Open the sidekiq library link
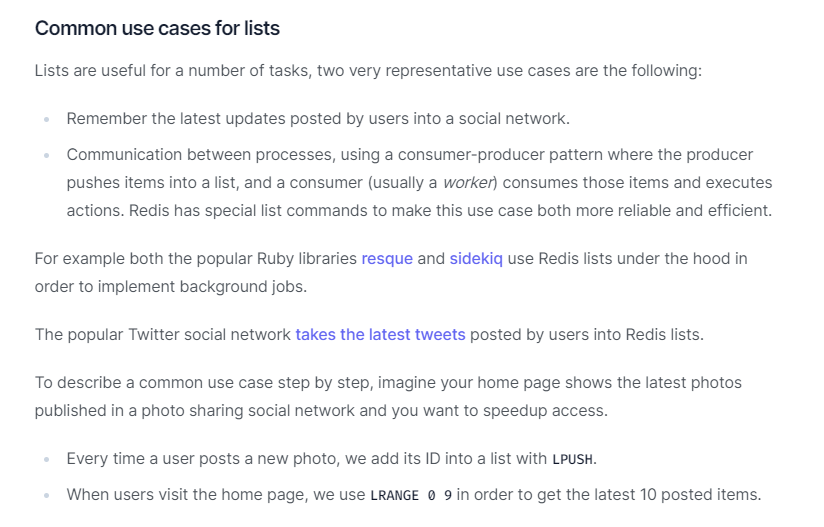The image size is (824, 527). coord(476,258)
